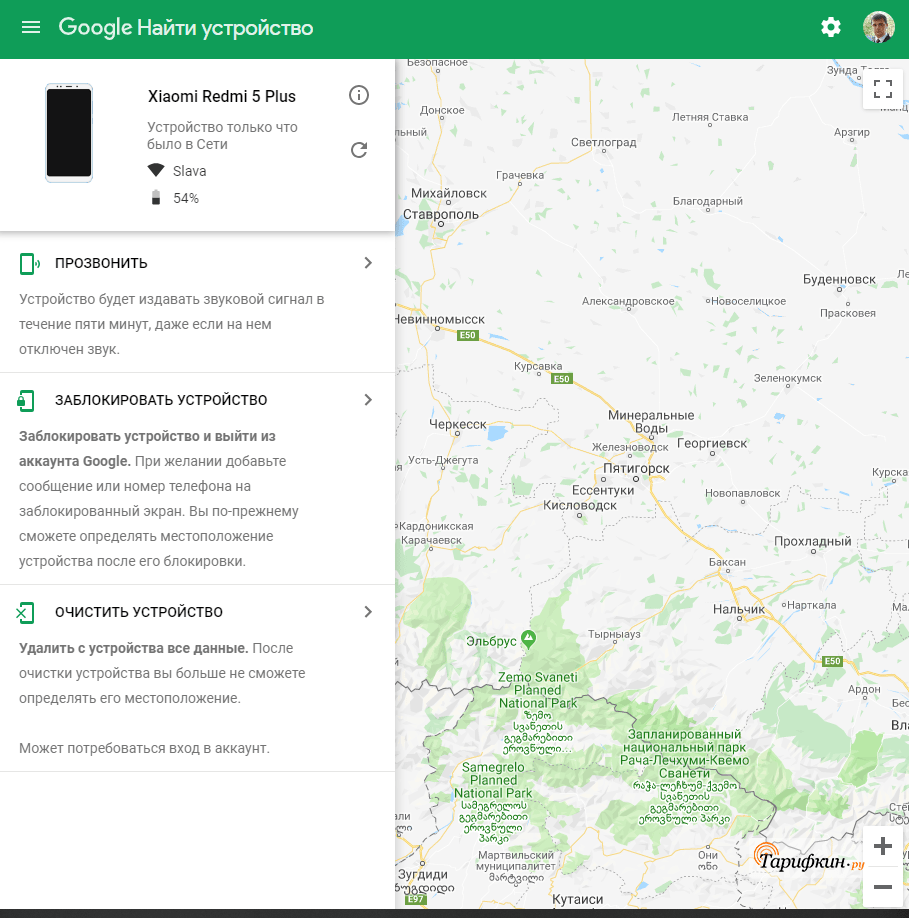Open the hamburger navigation menu
The height and width of the screenshot is (918, 909).
31,27
